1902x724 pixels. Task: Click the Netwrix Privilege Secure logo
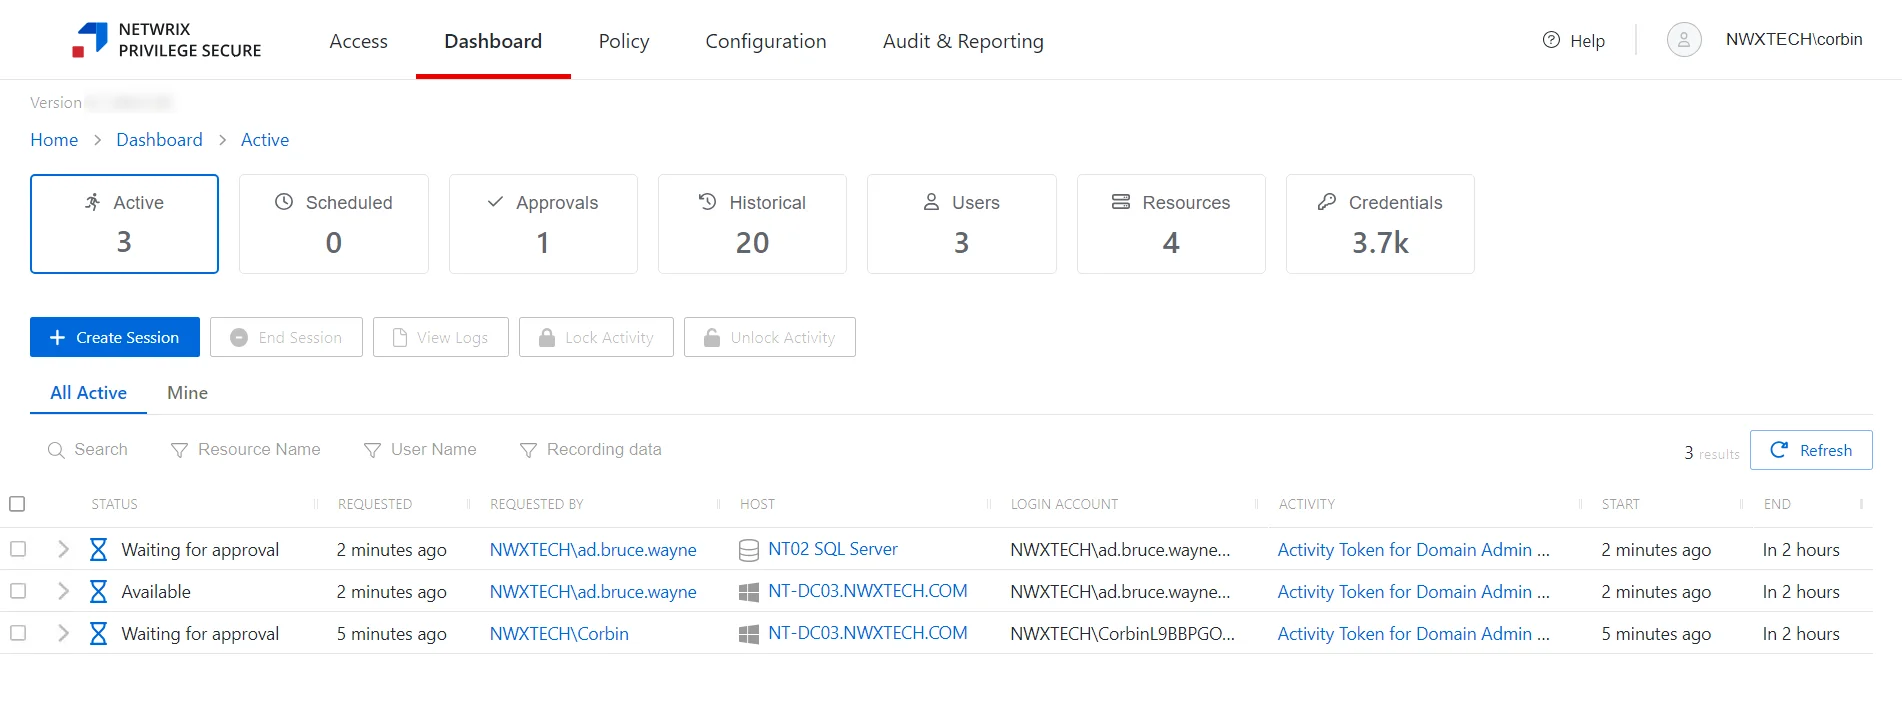pos(166,40)
